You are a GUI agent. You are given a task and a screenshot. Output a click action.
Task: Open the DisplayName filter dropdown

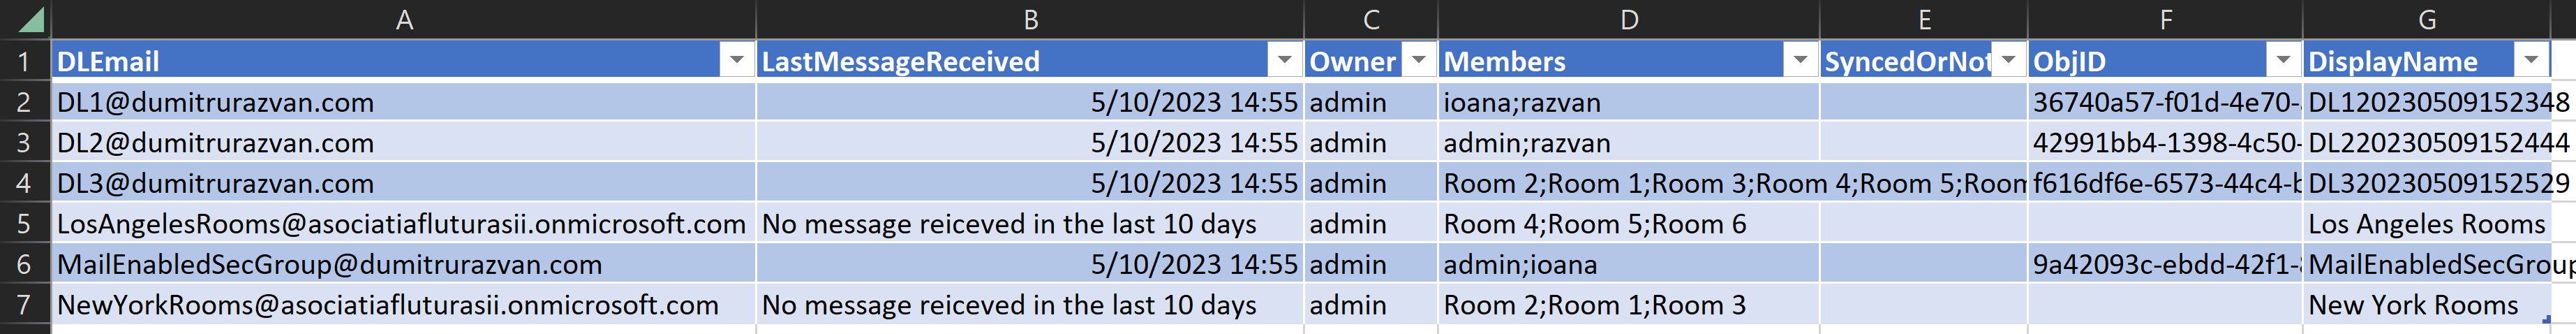pyautogui.click(x=2531, y=61)
